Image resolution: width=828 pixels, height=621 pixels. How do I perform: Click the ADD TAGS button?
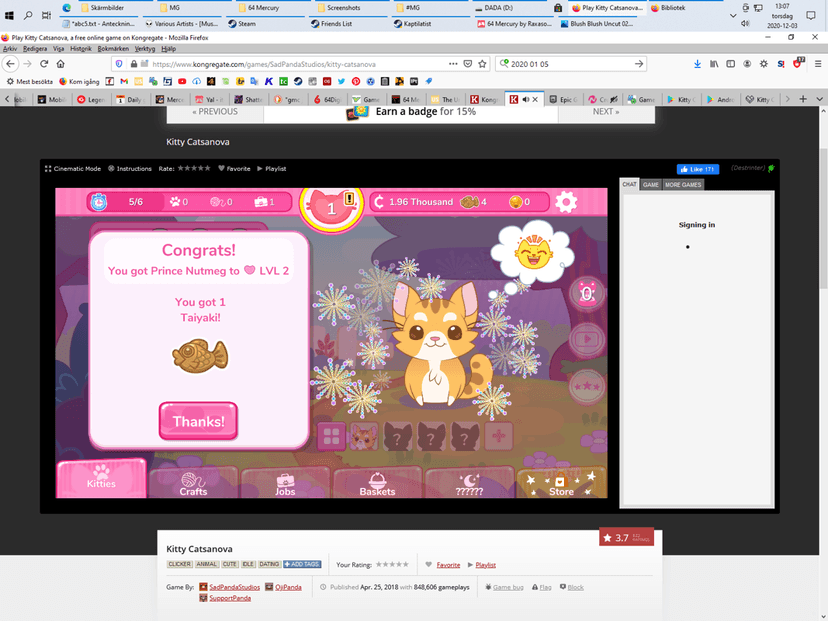(302, 564)
